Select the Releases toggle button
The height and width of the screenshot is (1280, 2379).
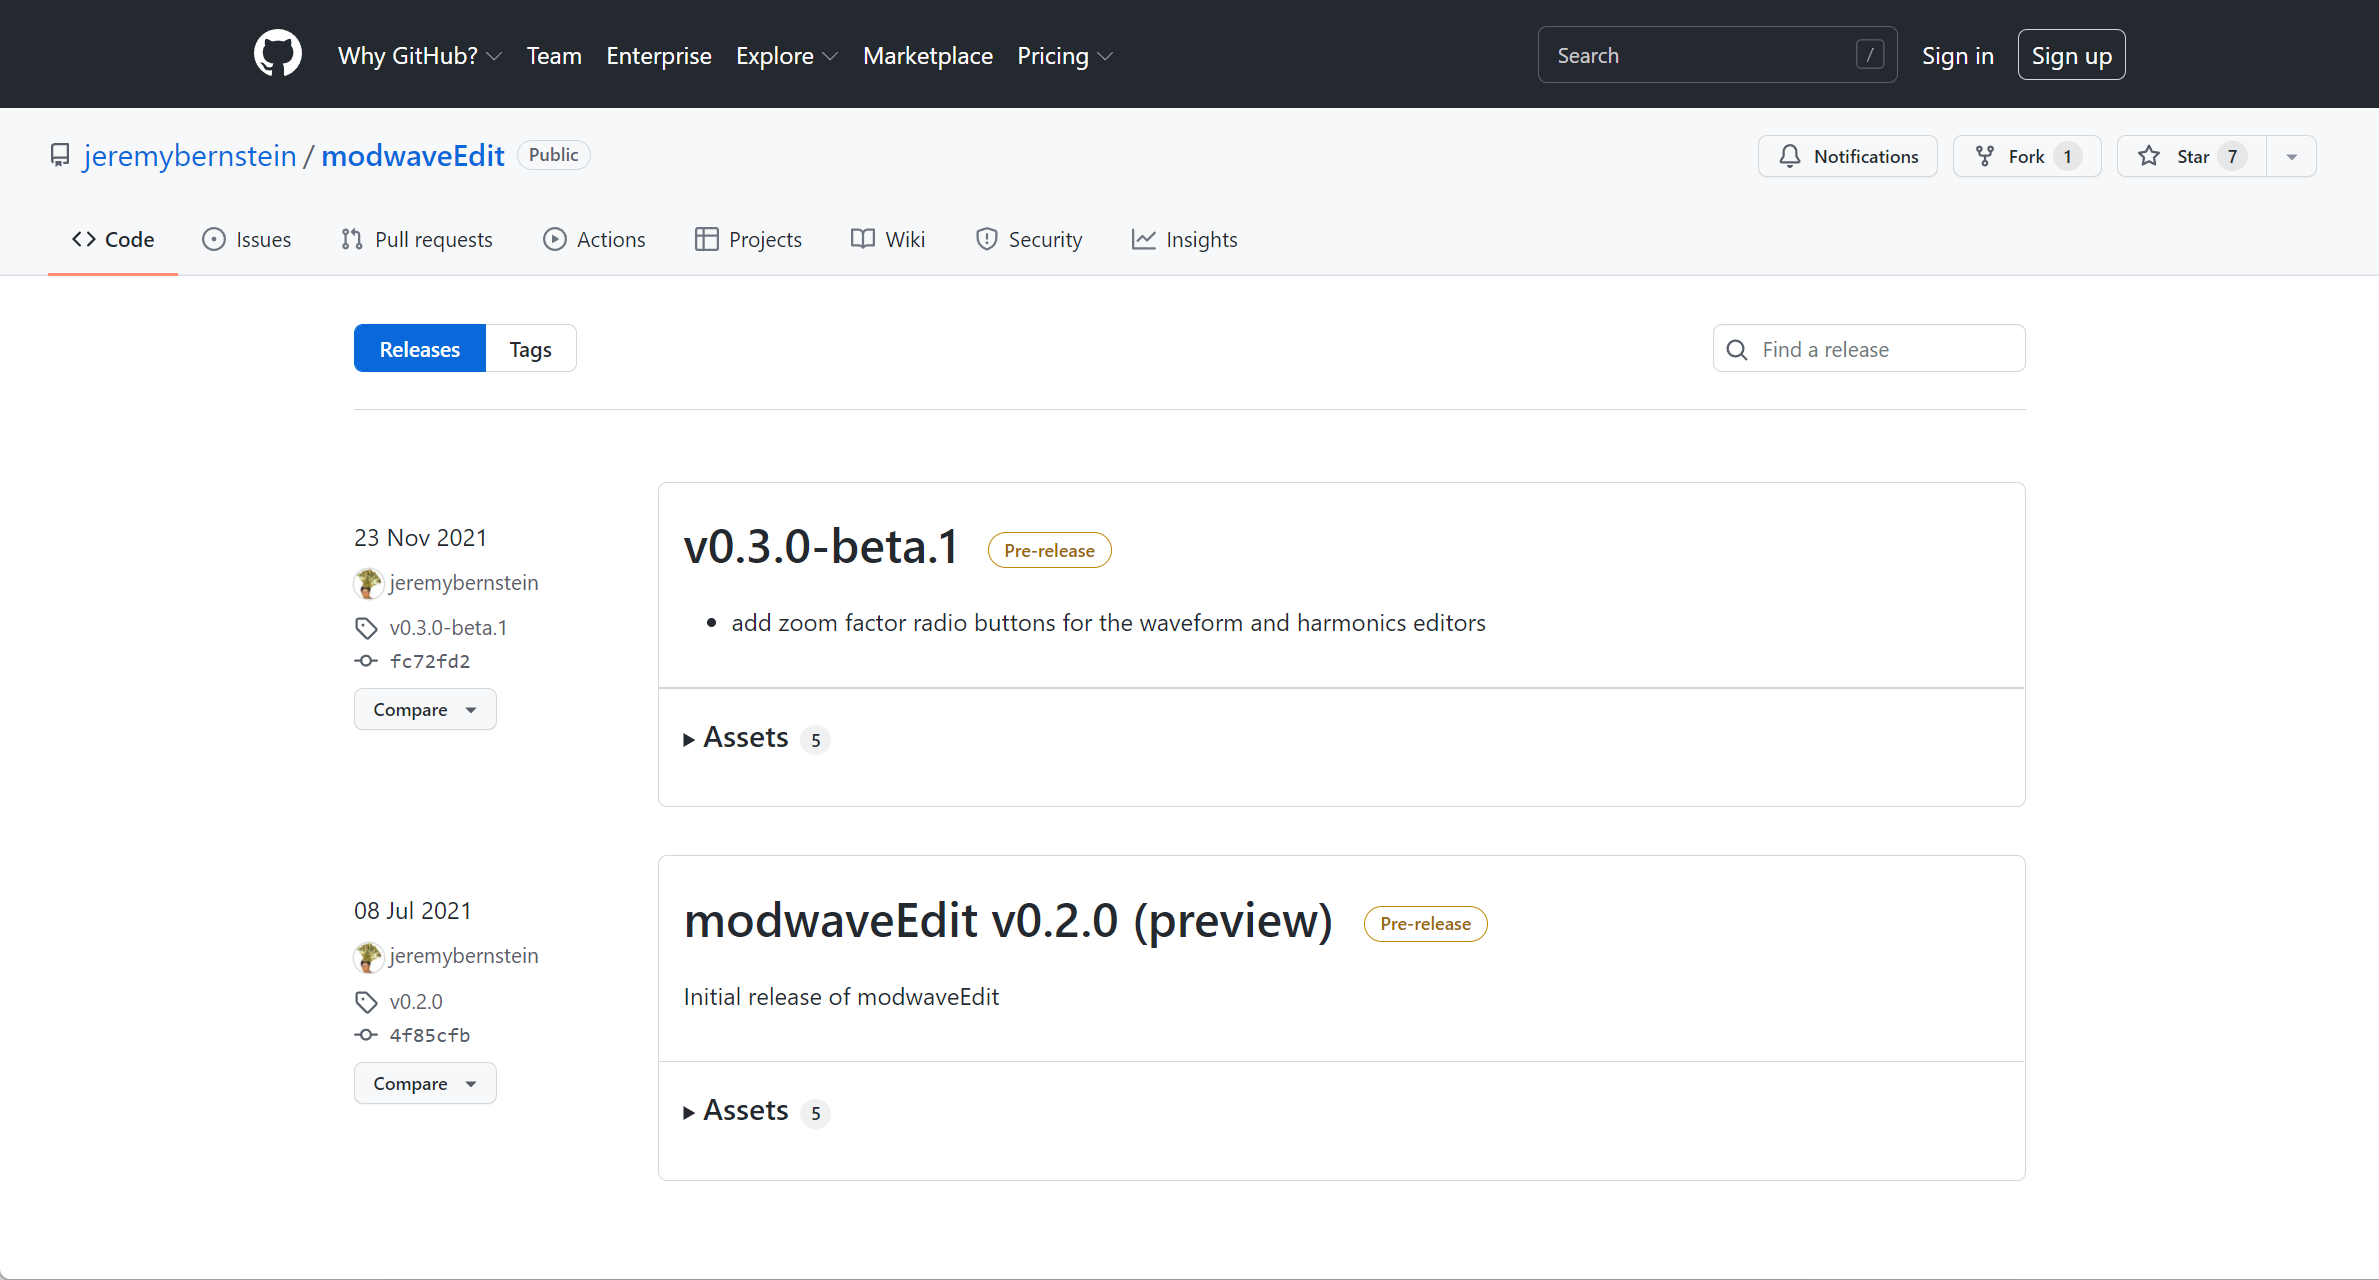point(419,349)
